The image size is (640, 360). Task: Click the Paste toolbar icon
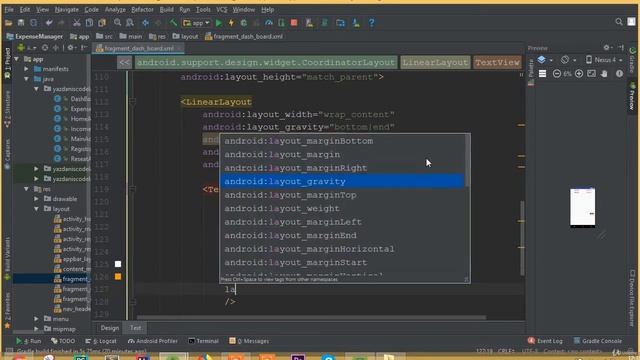[102, 23]
